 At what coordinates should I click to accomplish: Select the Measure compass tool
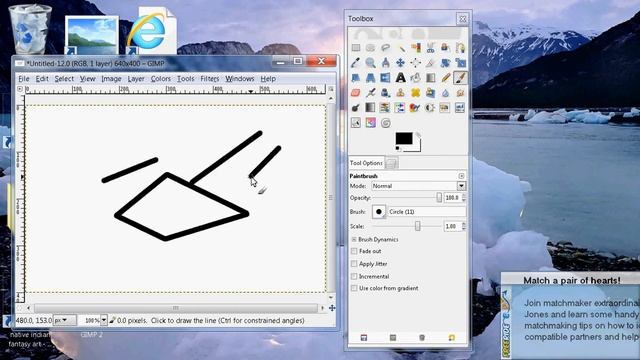coord(385,62)
